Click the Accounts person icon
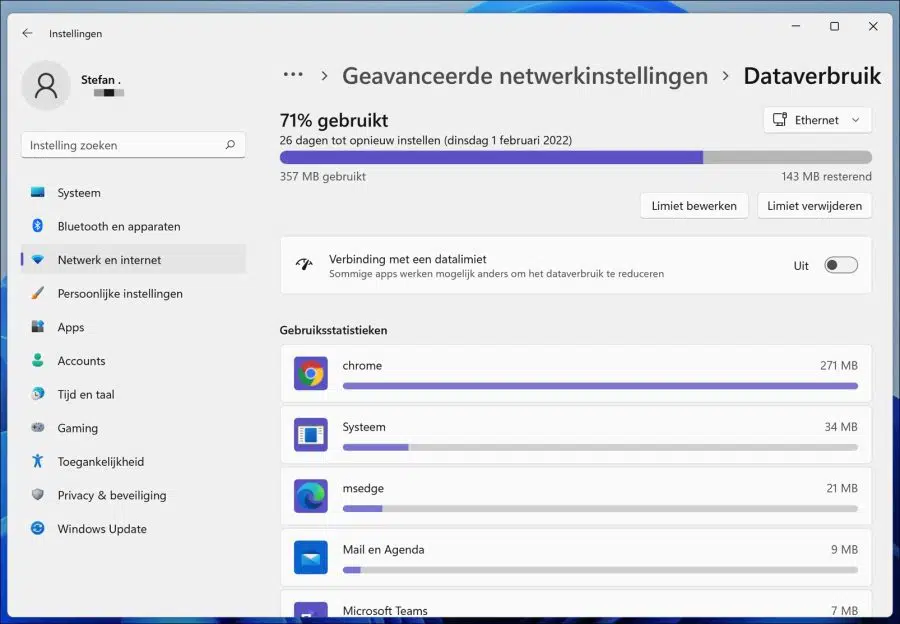 pyautogui.click(x=38, y=360)
